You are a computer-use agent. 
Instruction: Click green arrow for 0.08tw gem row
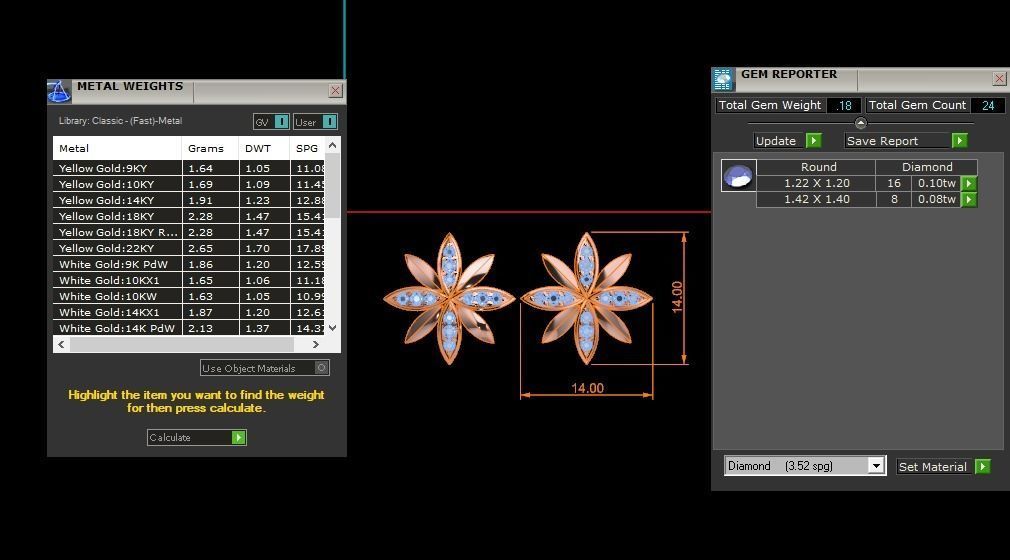click(x=968, y=200)
